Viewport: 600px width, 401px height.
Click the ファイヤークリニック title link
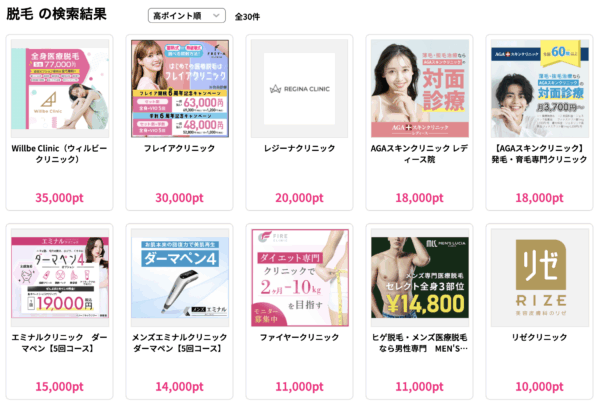[300, 337]
